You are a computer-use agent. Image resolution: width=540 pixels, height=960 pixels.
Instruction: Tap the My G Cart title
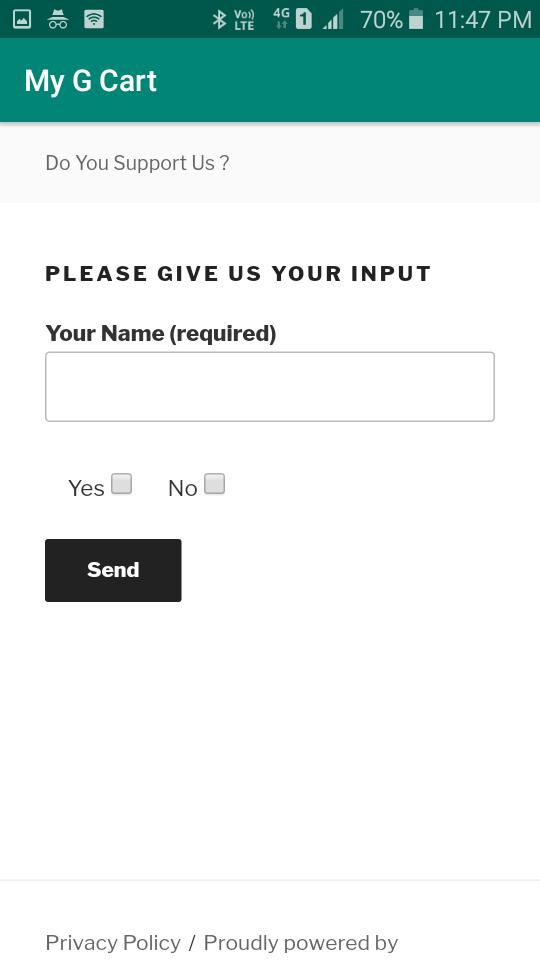(91, 81)
